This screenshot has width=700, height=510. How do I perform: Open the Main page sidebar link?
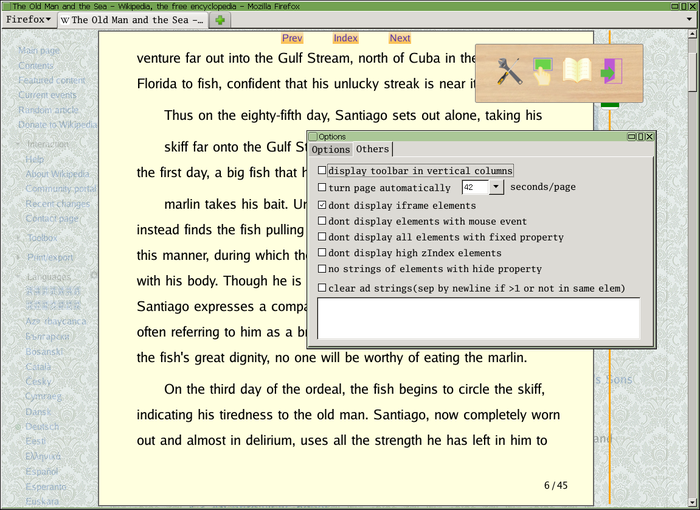pos(39,50)
